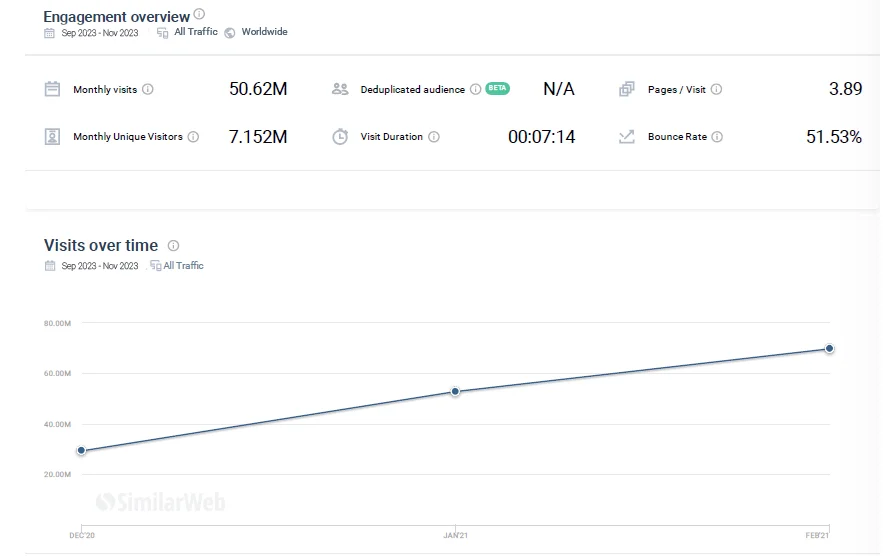The height and width of the screenshot is (556, 891).
Task: Click the 51.53% bounce rate value
Action: (834, 136)
